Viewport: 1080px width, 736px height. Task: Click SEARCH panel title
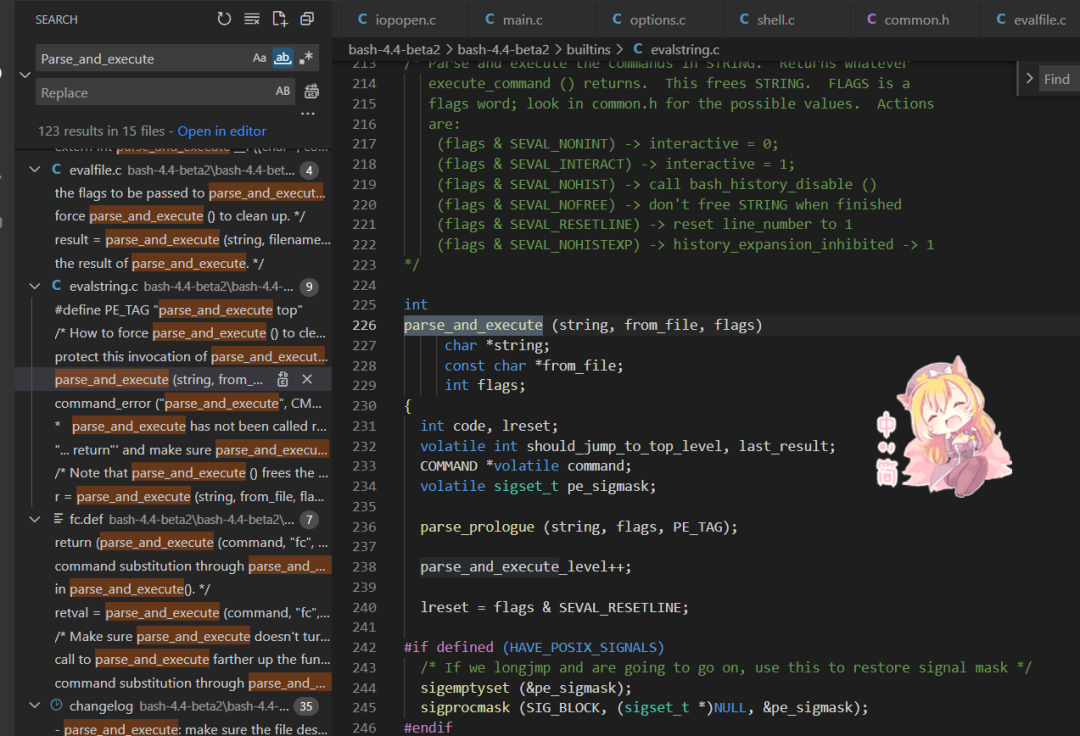tap(56, 19)
